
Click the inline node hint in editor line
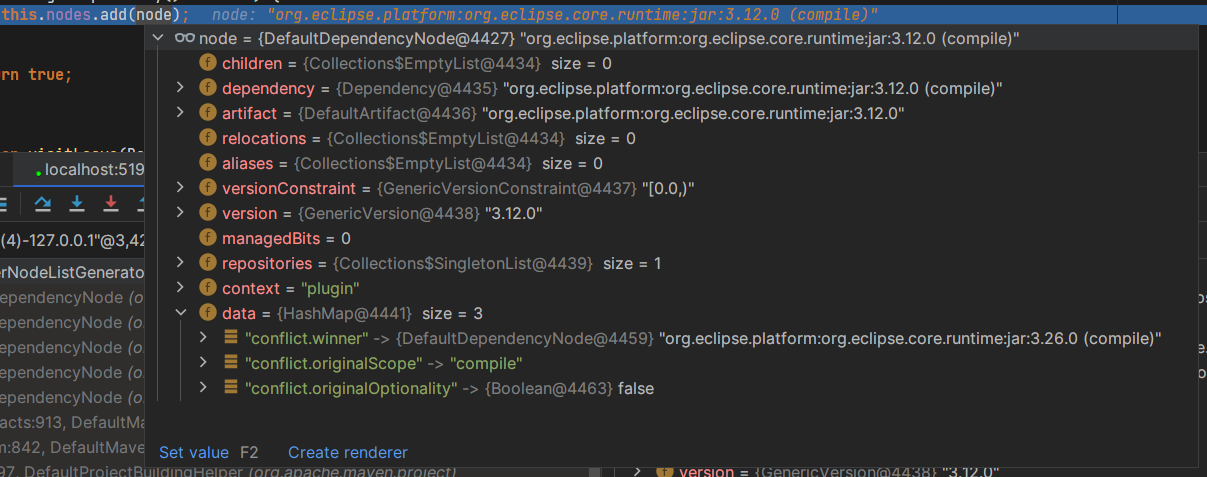545,14
